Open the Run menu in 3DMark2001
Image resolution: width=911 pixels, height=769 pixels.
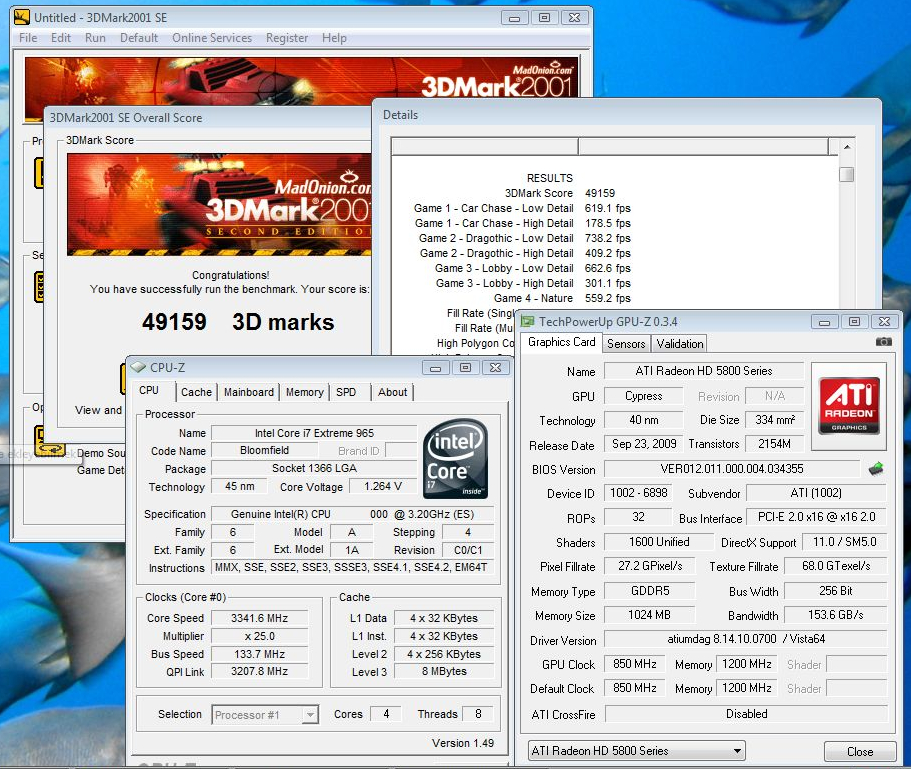(95, 38)
